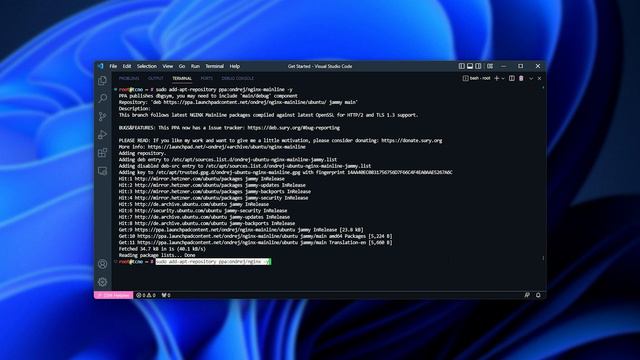640x360 pixels.
Task: Click the 'Reading package lists... Done' line
Action: (x=157, y=255)
